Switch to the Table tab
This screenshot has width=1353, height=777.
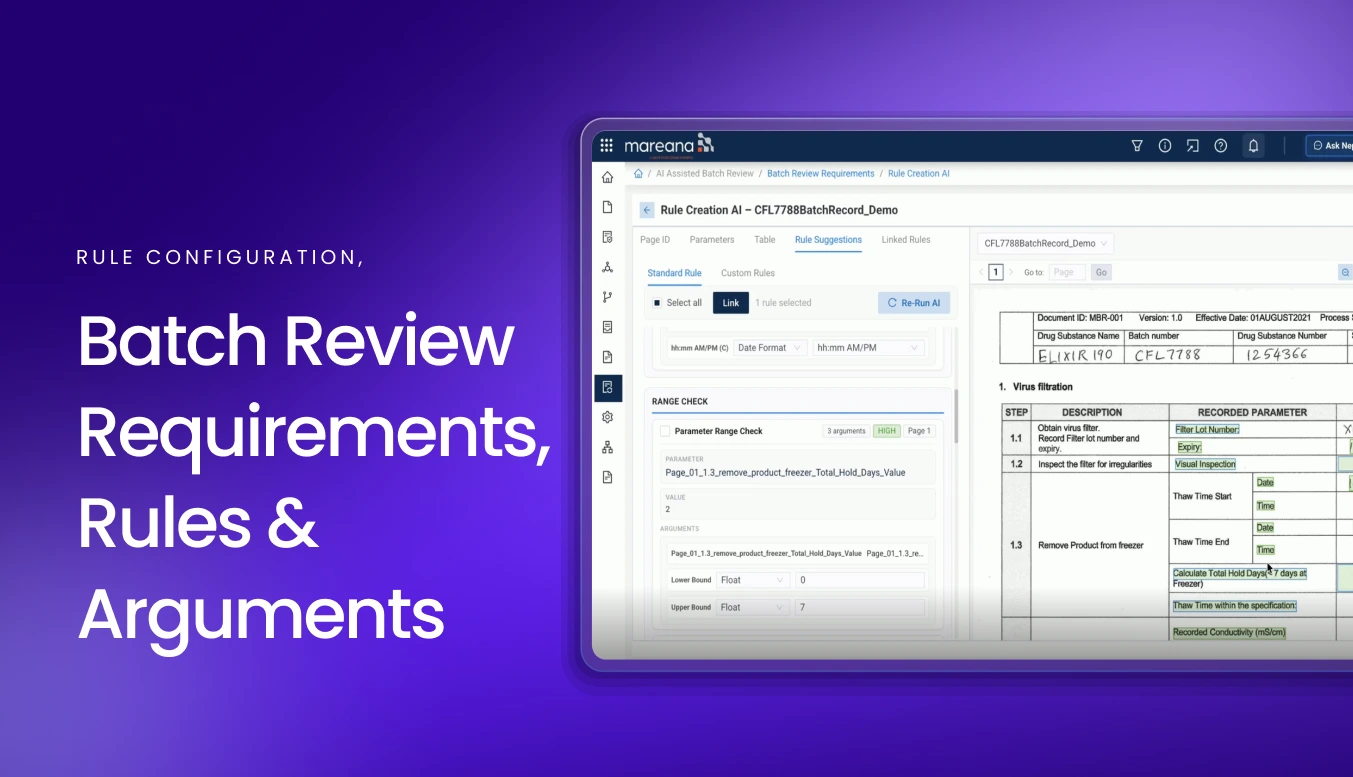point(765,240)
